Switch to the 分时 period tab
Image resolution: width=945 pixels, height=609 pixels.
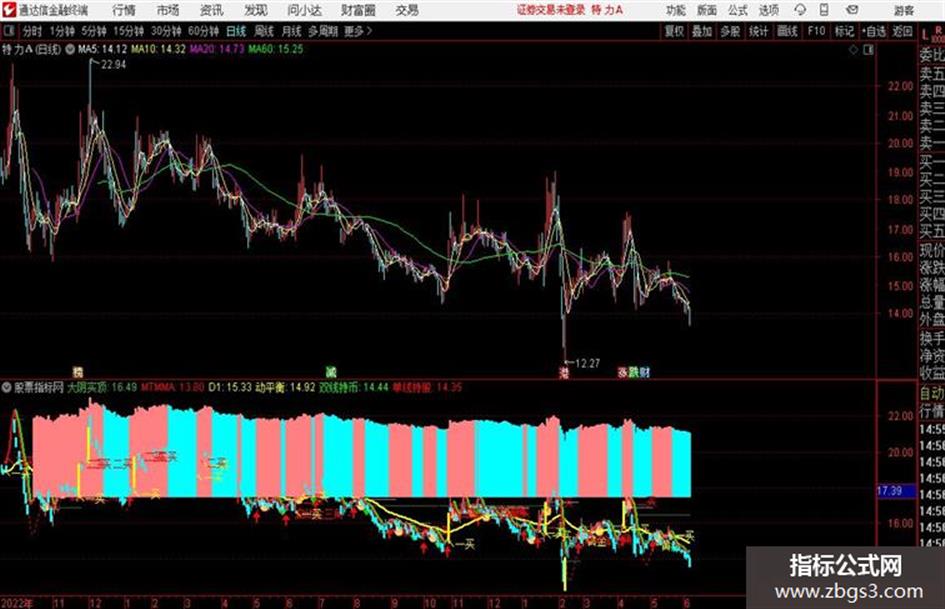[32, 31]
